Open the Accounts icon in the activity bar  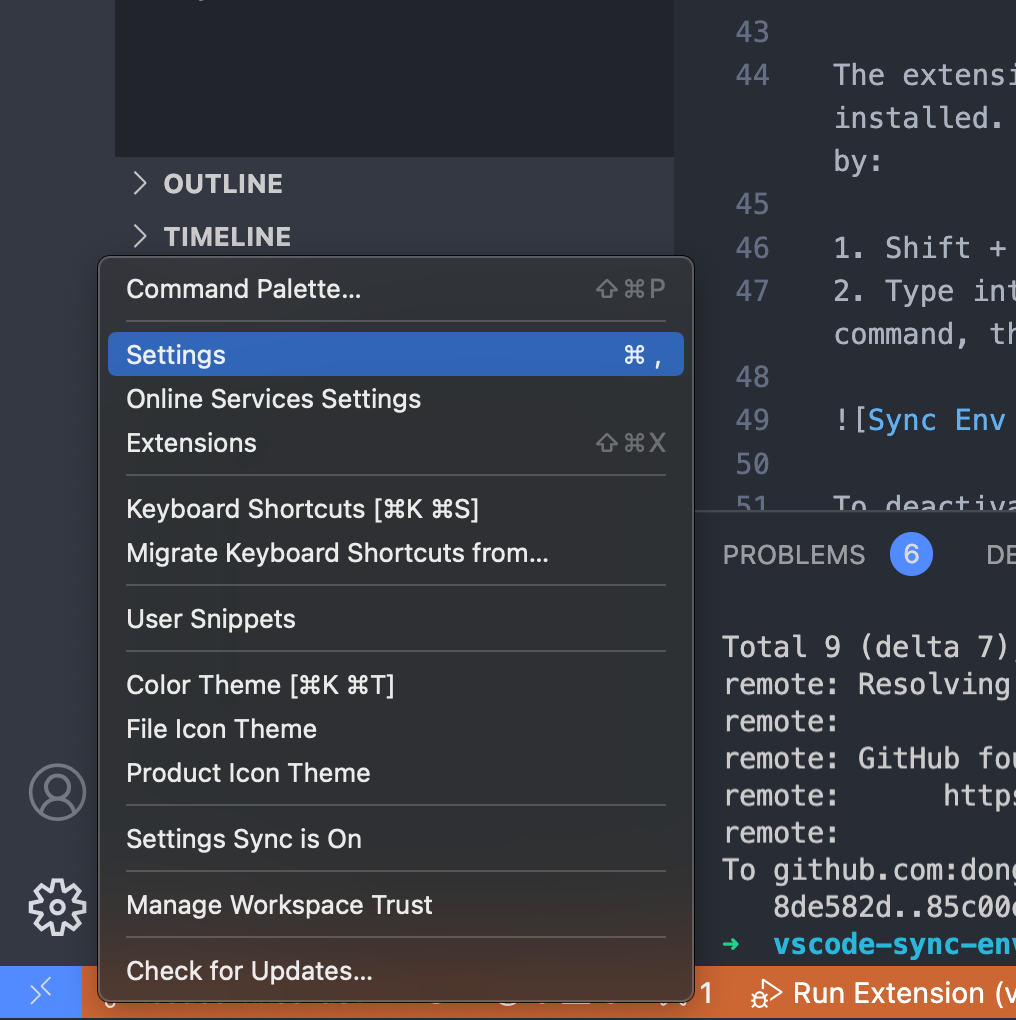[57, 792]
